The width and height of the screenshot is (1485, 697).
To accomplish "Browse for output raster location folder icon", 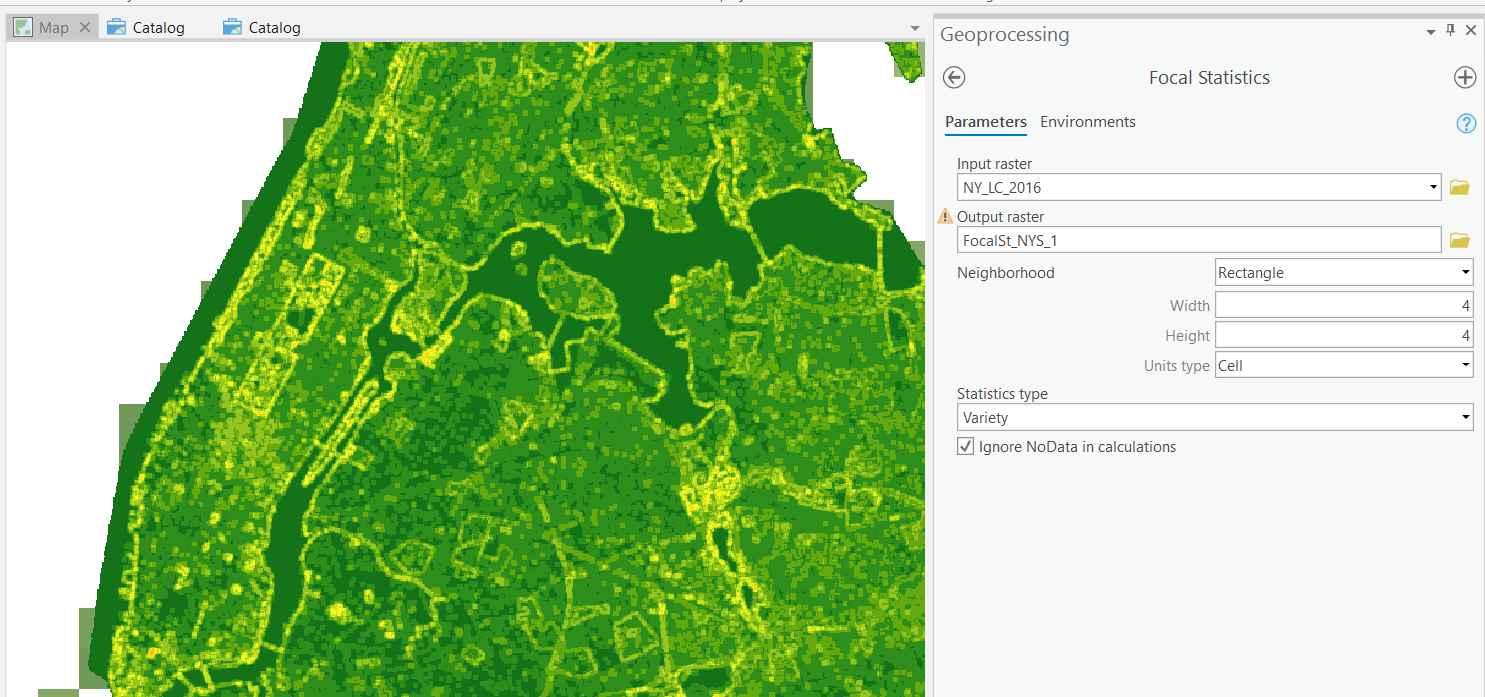I will pos(1460,240).
